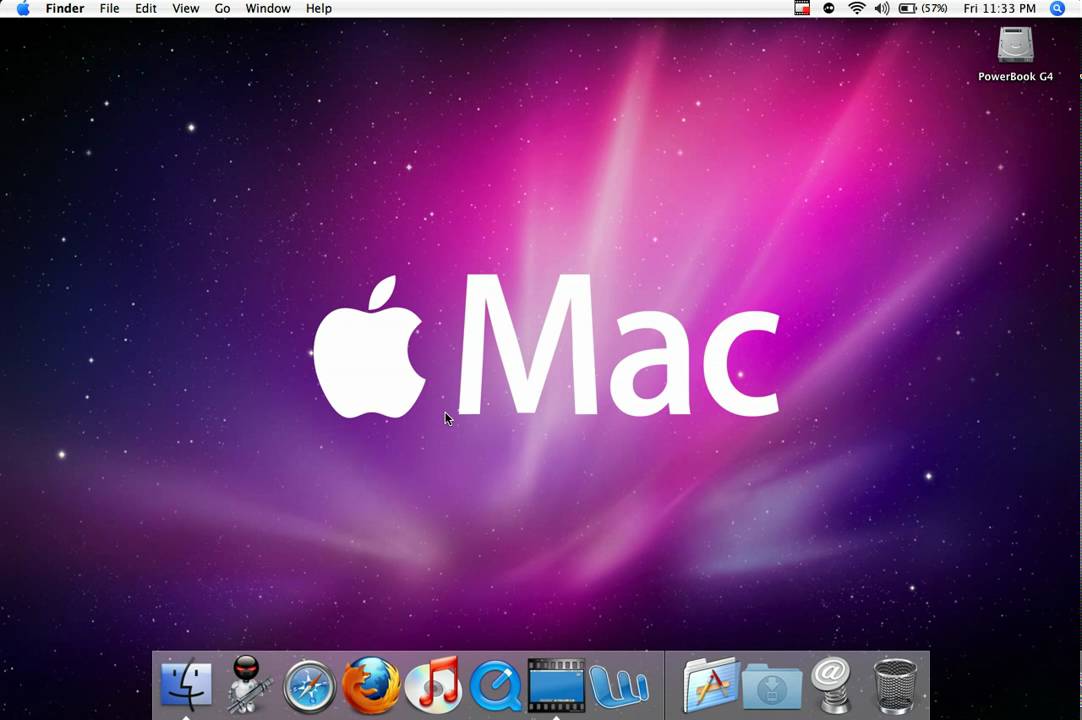Select the PowerBook G4 hard drive icon

pyautogui.click(x=1015, y=45)
